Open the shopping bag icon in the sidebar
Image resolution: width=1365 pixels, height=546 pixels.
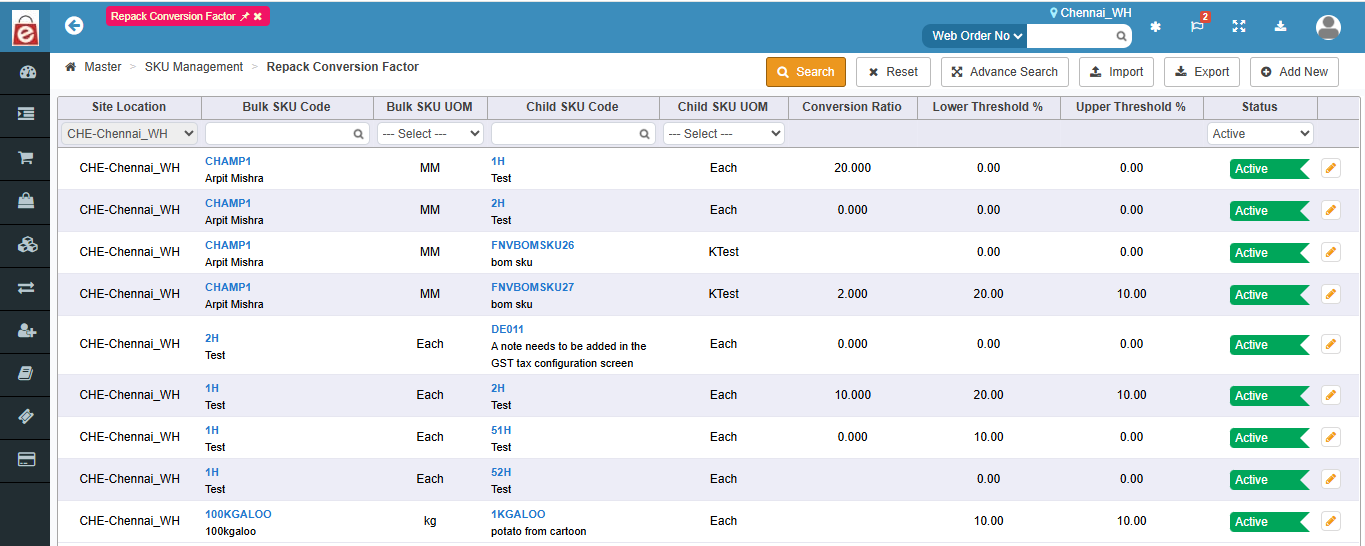point(26,201)
